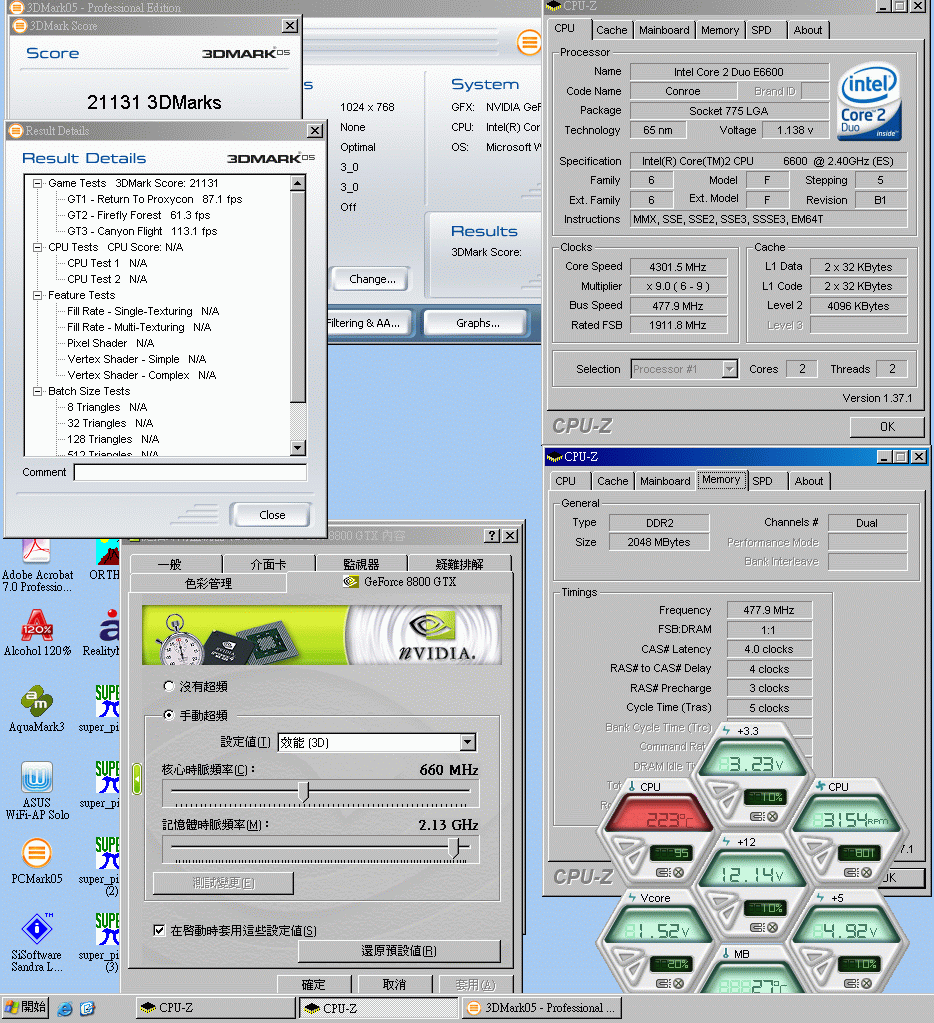Open About tab in lower CPU-Z window
The image size is (934, 1023).
click(x=809, y=481)
